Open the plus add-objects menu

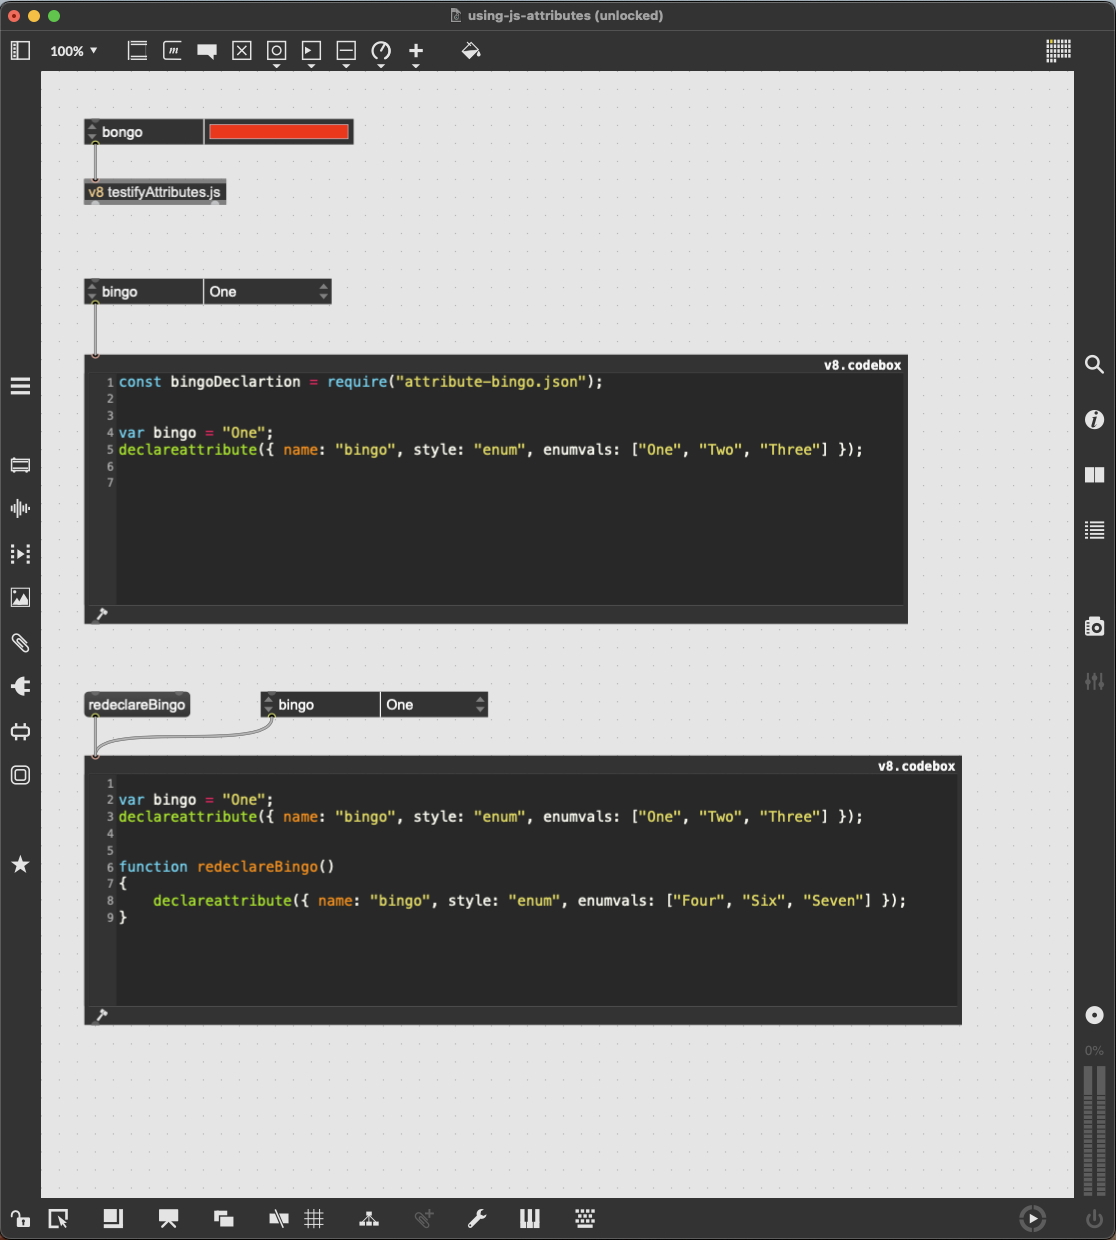tap(416, 52)
